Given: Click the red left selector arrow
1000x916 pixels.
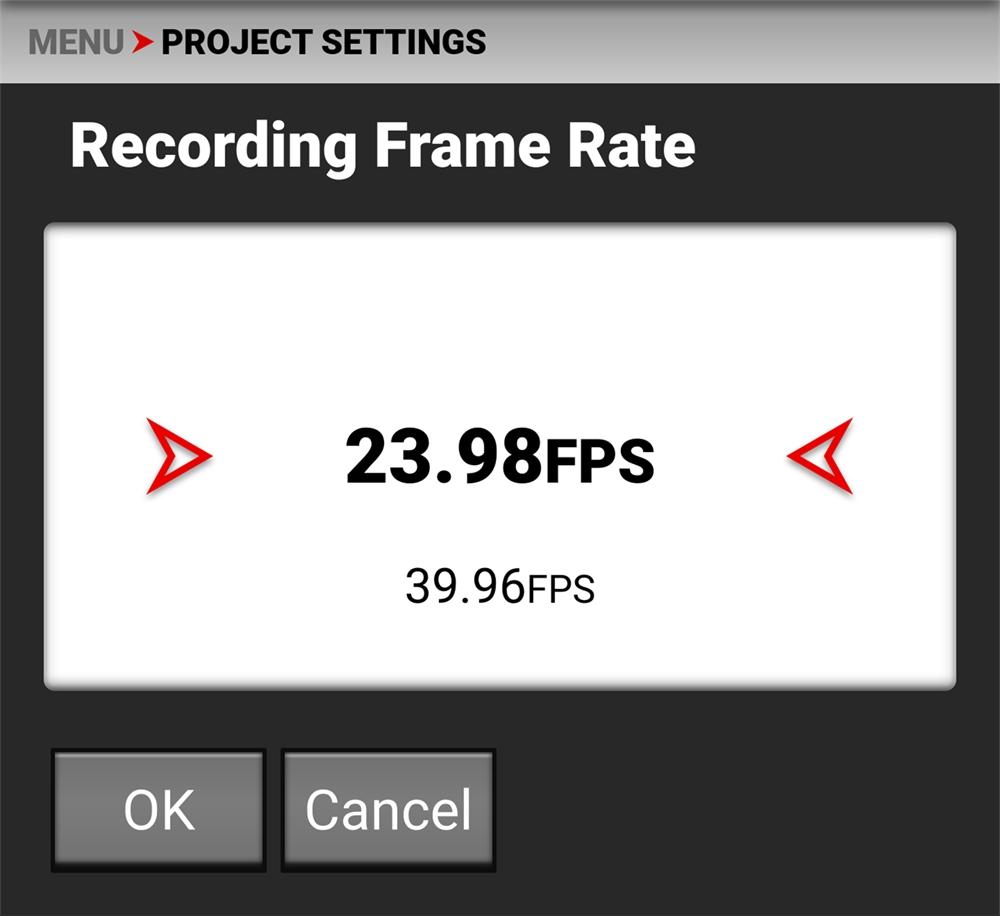Looking at the screenshot, I should click(178, 457).
